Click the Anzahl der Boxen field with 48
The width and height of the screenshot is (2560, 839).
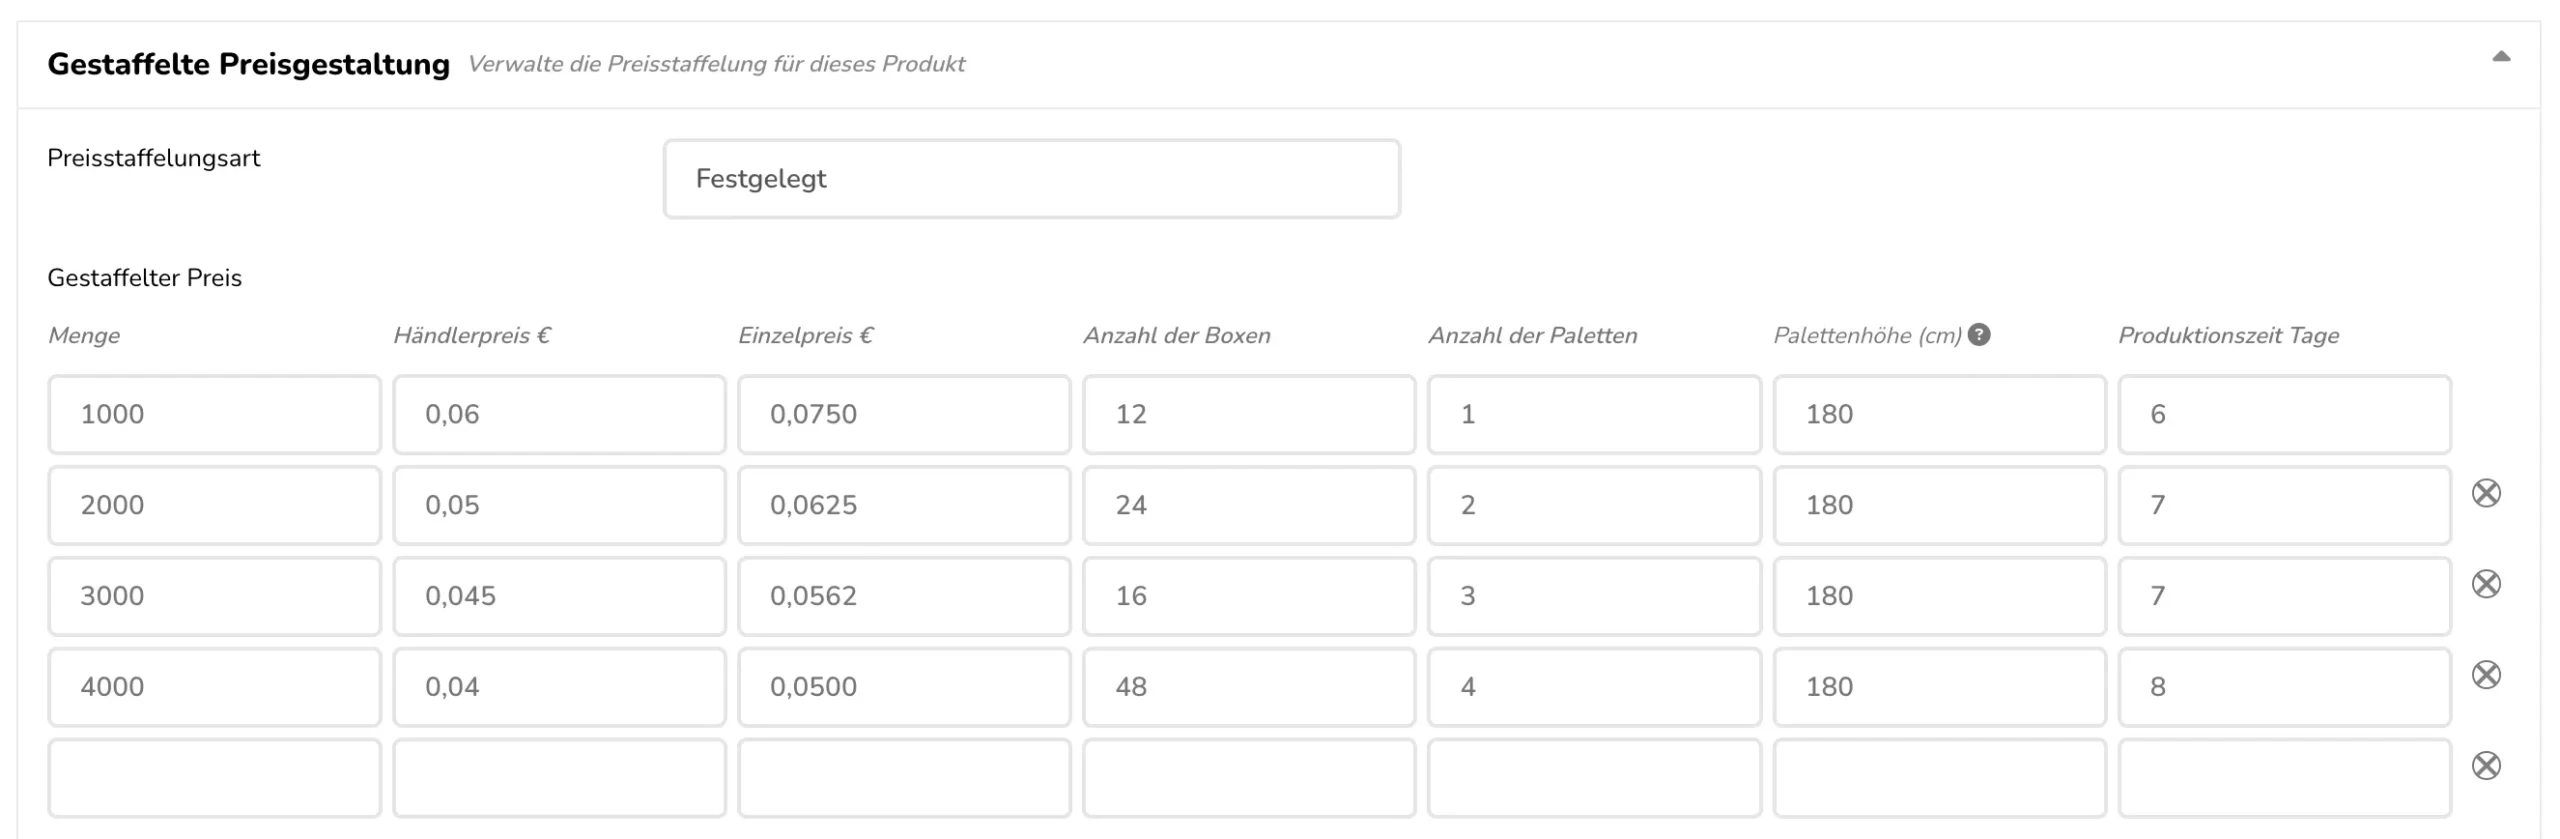[x=1249, y=687]
